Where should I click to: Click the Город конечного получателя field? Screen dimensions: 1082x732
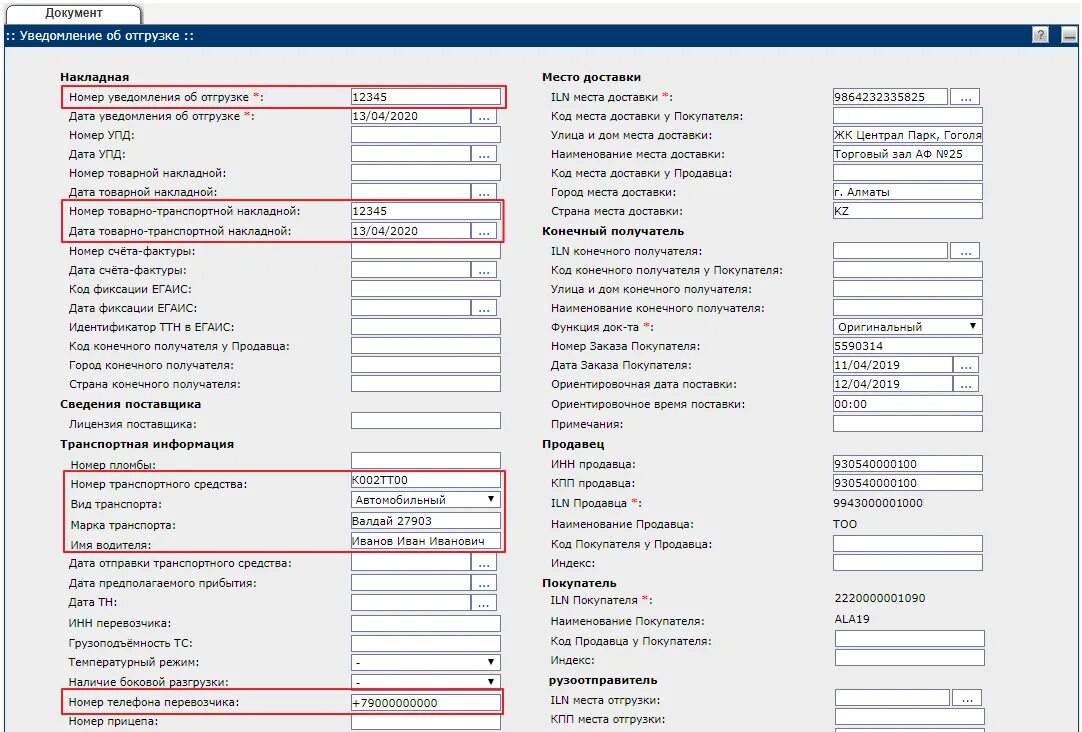[x=425, y=365]
